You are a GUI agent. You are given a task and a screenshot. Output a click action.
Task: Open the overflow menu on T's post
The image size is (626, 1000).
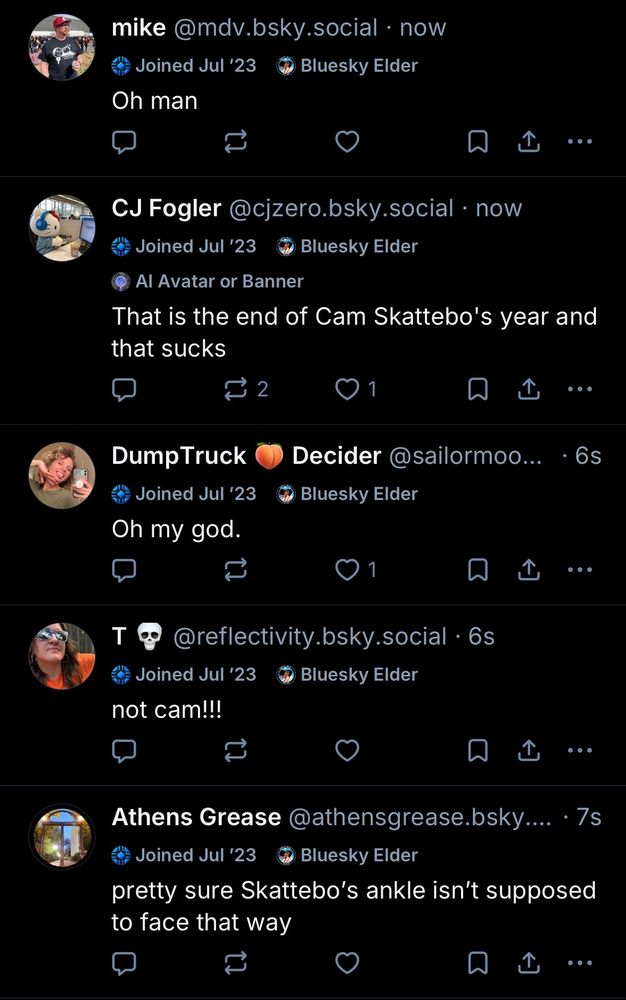pos(580,749)
